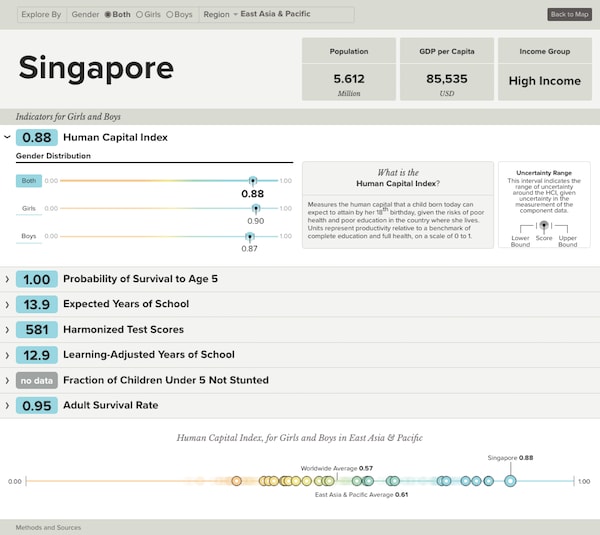Screen dimensions: 600x535
Task: Click the Score icon in Uncertainty Range legend
Action: pyautogui.click(x=544, y=225)
